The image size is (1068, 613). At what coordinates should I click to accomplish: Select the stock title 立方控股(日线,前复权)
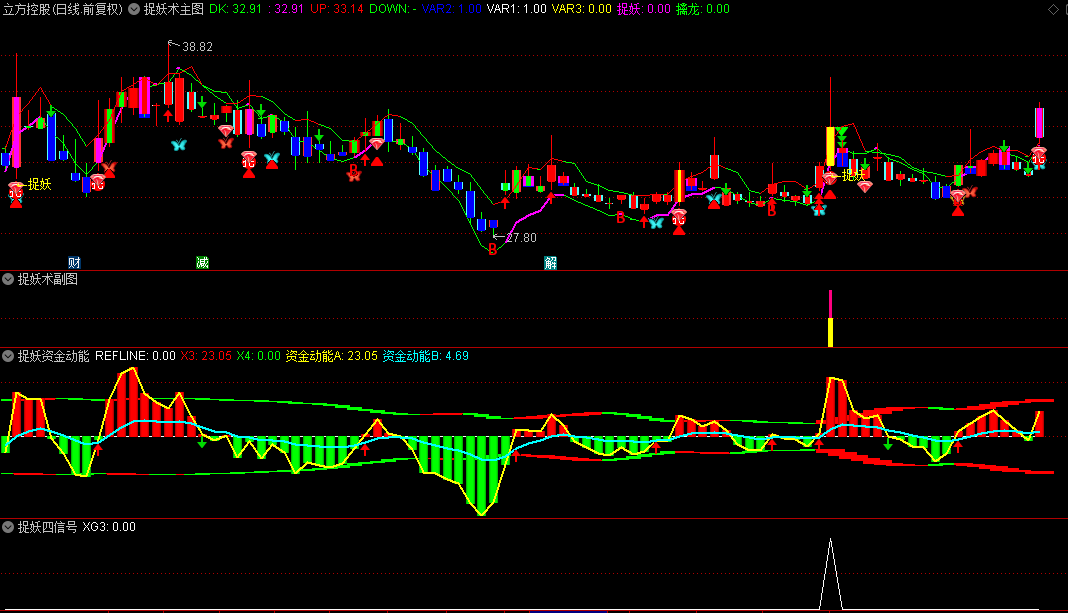click(63, 9)
